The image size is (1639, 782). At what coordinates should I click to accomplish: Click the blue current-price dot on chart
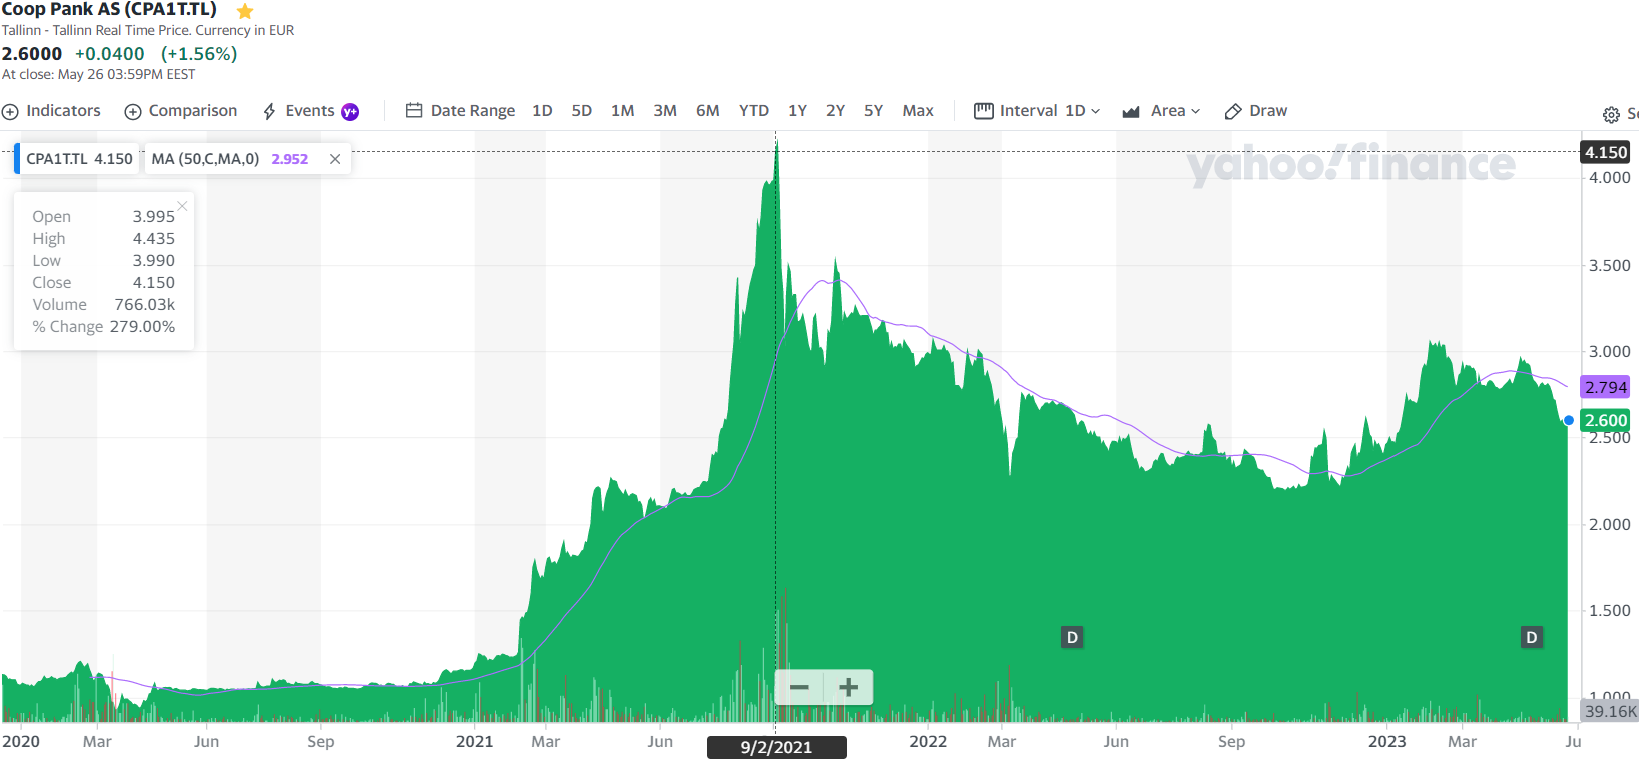(x=1569, y=421)
